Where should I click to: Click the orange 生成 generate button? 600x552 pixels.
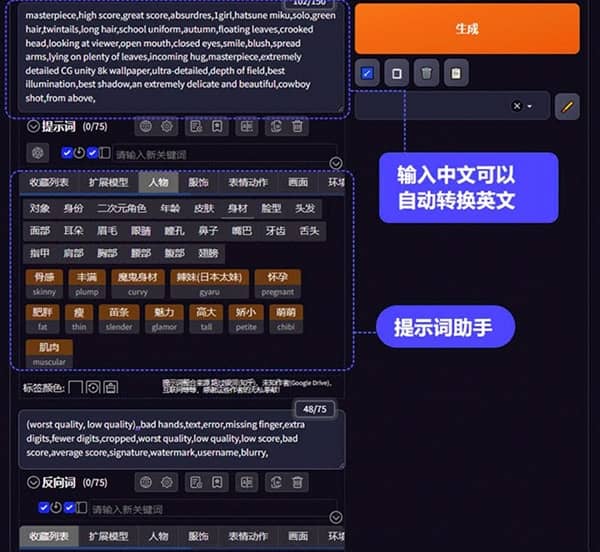(x=467, y=29)
